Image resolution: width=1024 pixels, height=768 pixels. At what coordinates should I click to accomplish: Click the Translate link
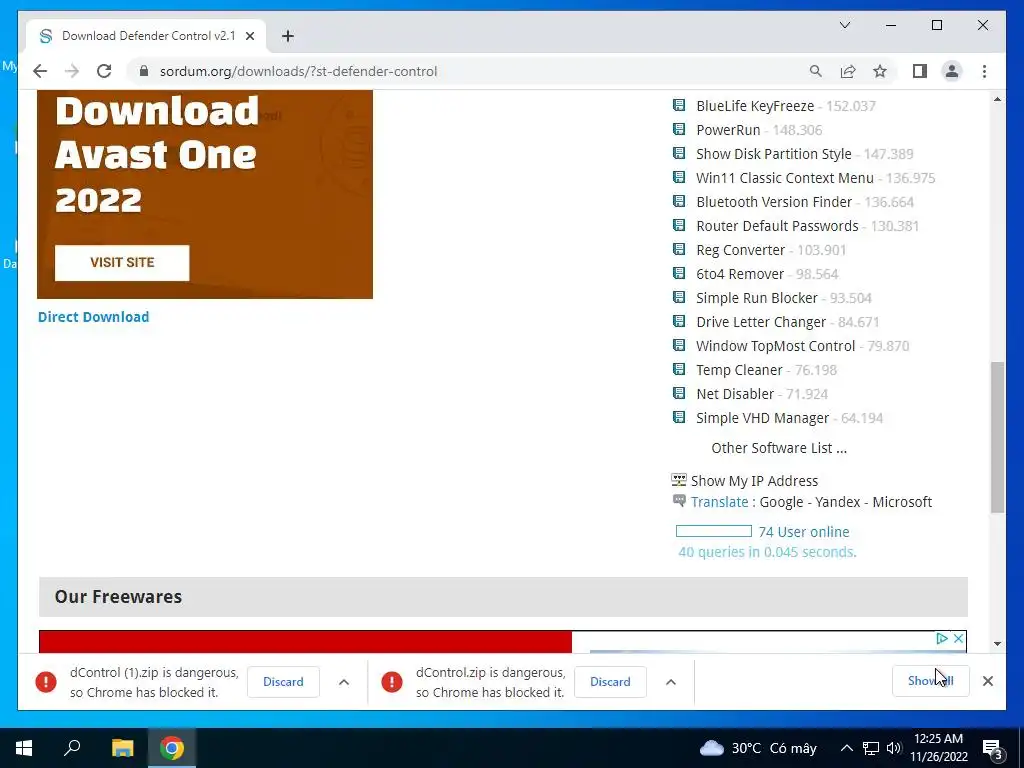click(720, 502)
